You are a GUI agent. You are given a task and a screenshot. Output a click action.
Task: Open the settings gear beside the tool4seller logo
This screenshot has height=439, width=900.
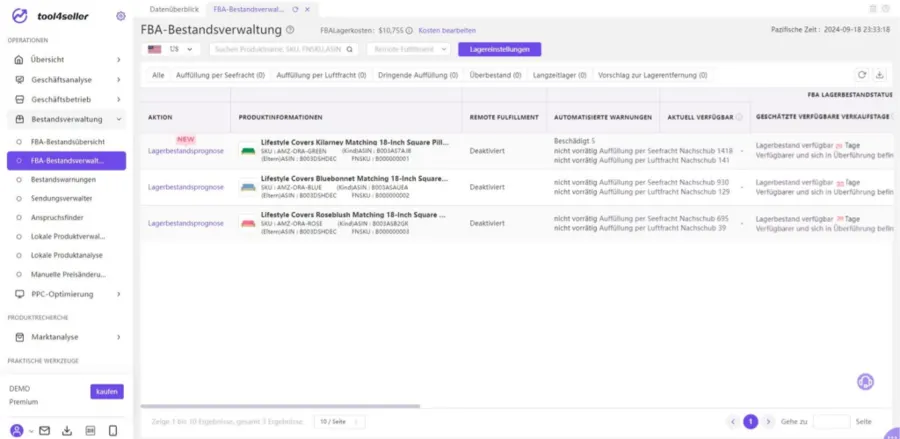[x=121, y=16]
